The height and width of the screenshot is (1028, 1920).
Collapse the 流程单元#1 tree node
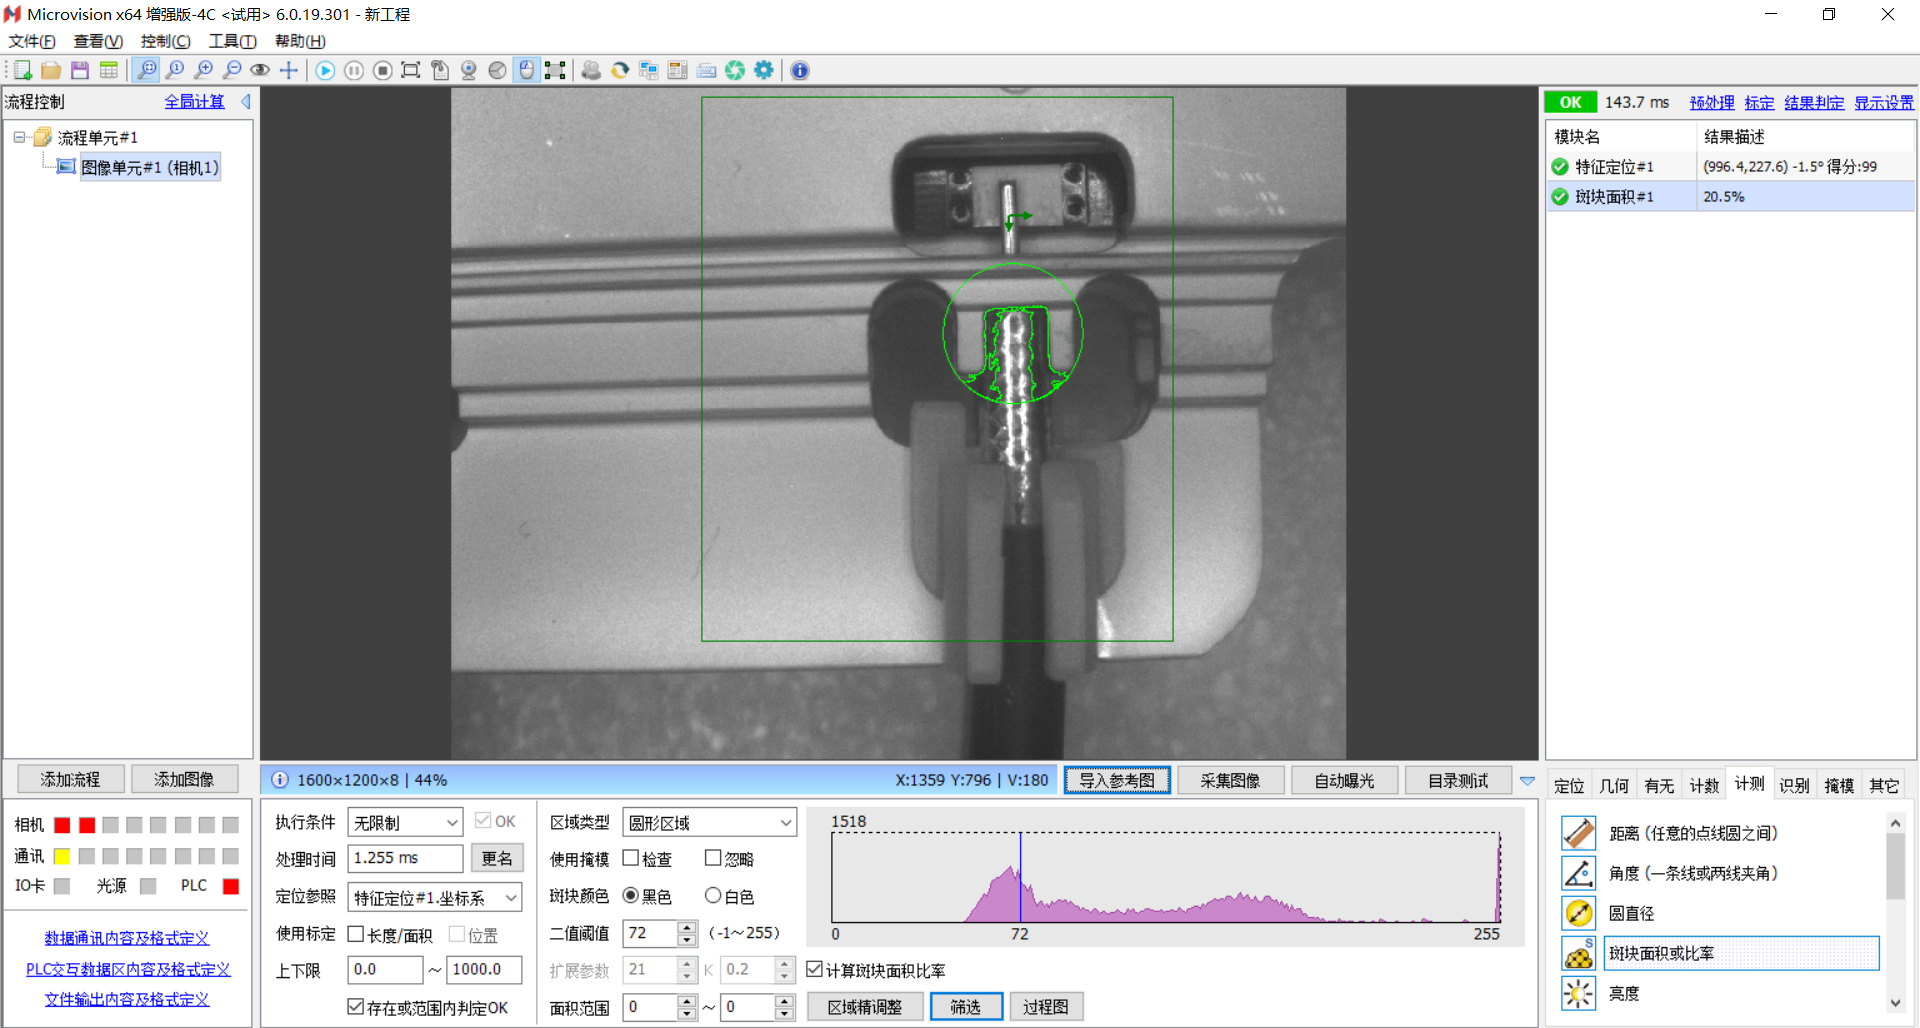tap(19, 137)
